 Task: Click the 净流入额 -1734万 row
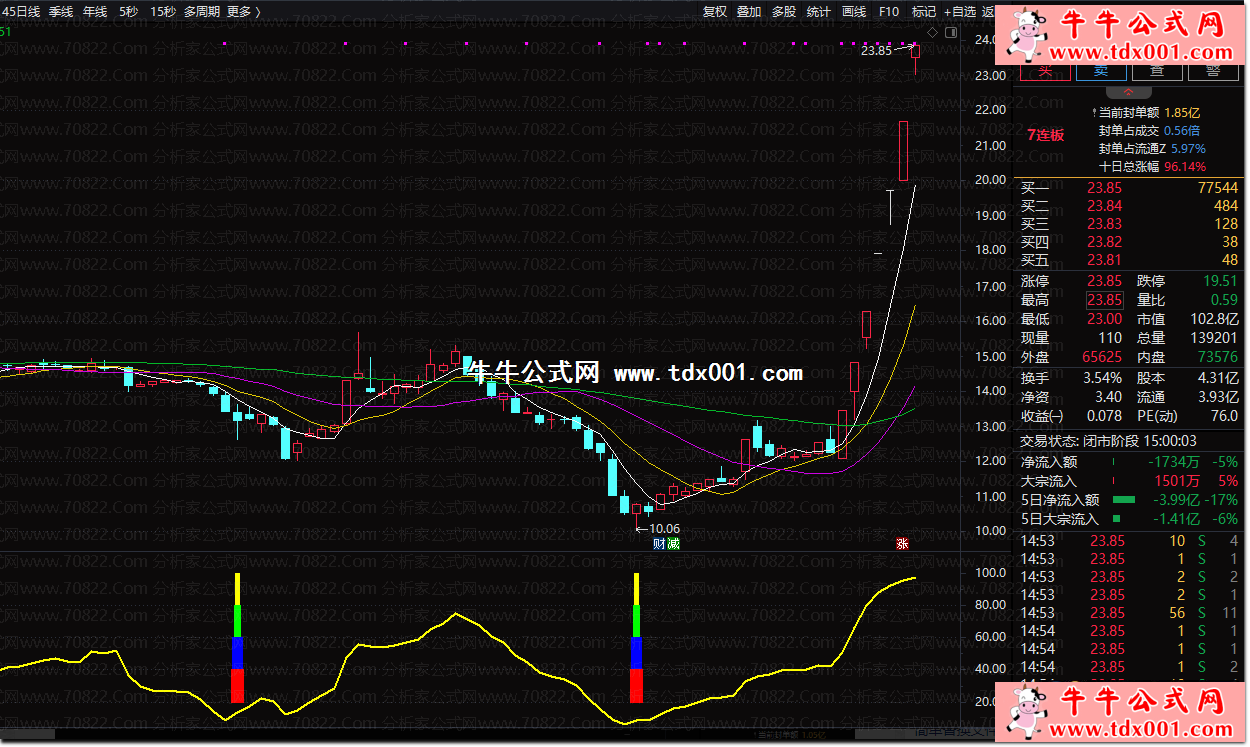coord(1129,462)
